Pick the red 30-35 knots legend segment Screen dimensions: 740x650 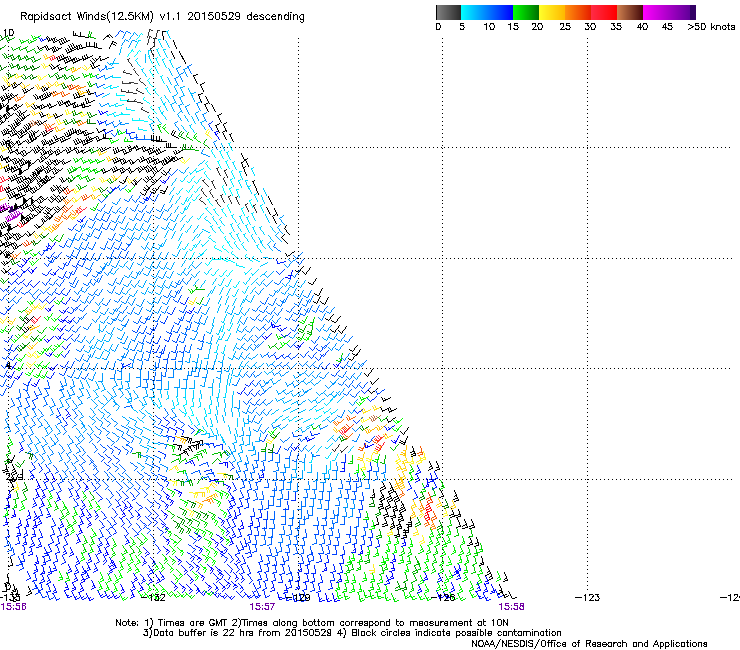(604, 12)
